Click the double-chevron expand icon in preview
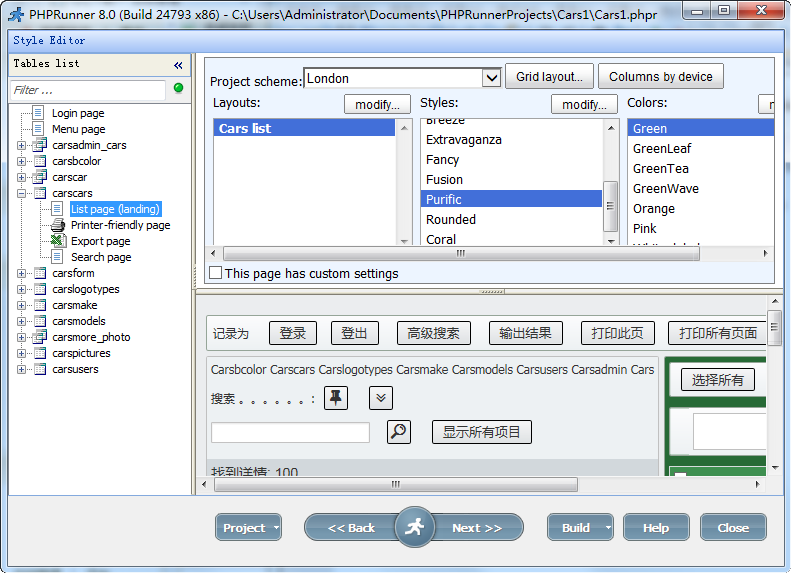The image size is (792, 574). (x=380, y=398)
